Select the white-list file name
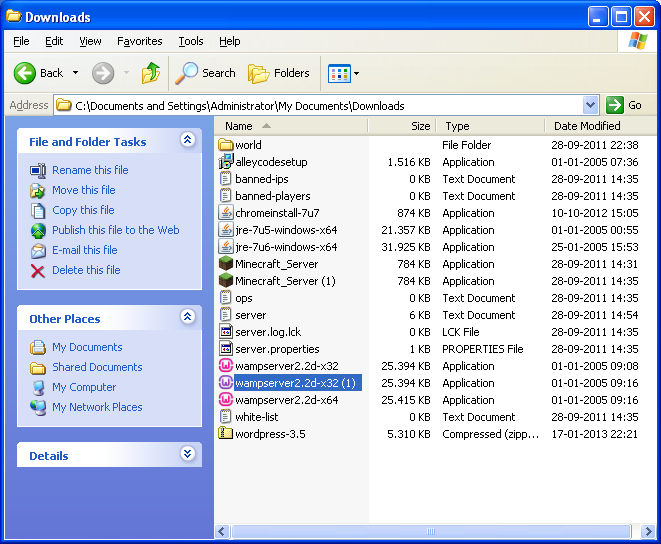Viewport: 661px width, 544px height. (257, 417)
